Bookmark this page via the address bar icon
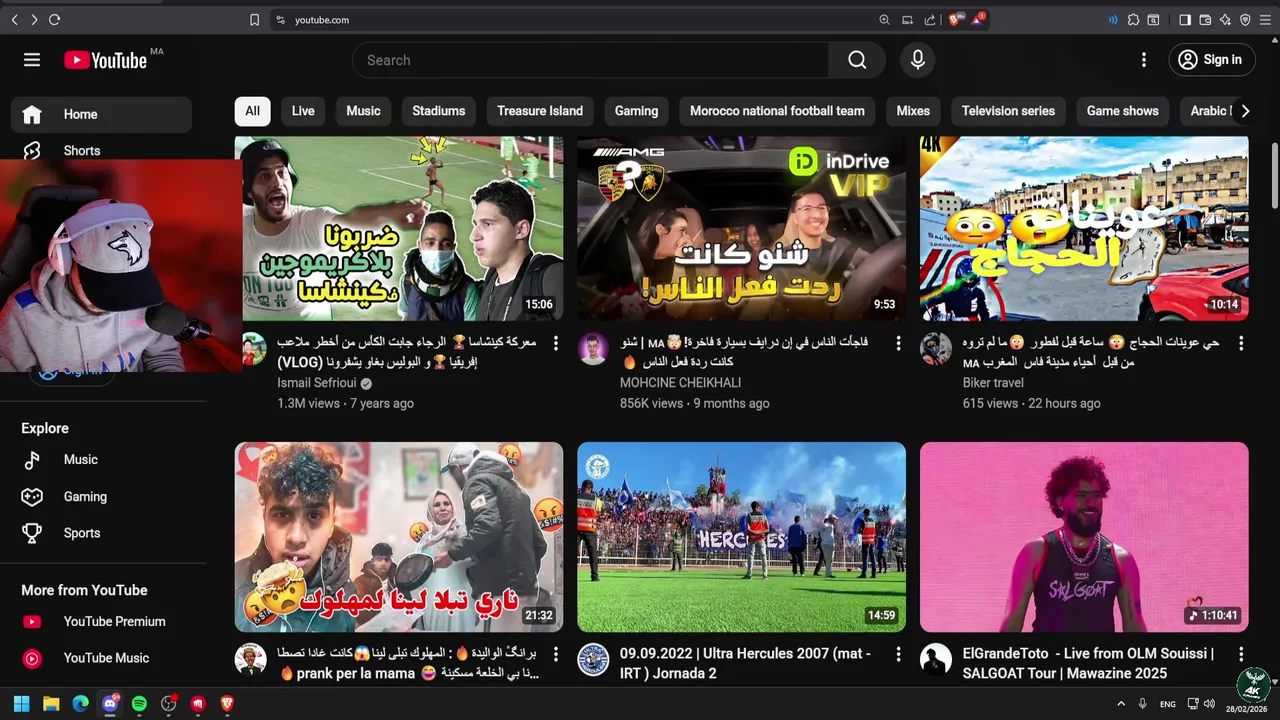Screen dimensions: 1280x720 pyautogui.click(x=254, y=20)
